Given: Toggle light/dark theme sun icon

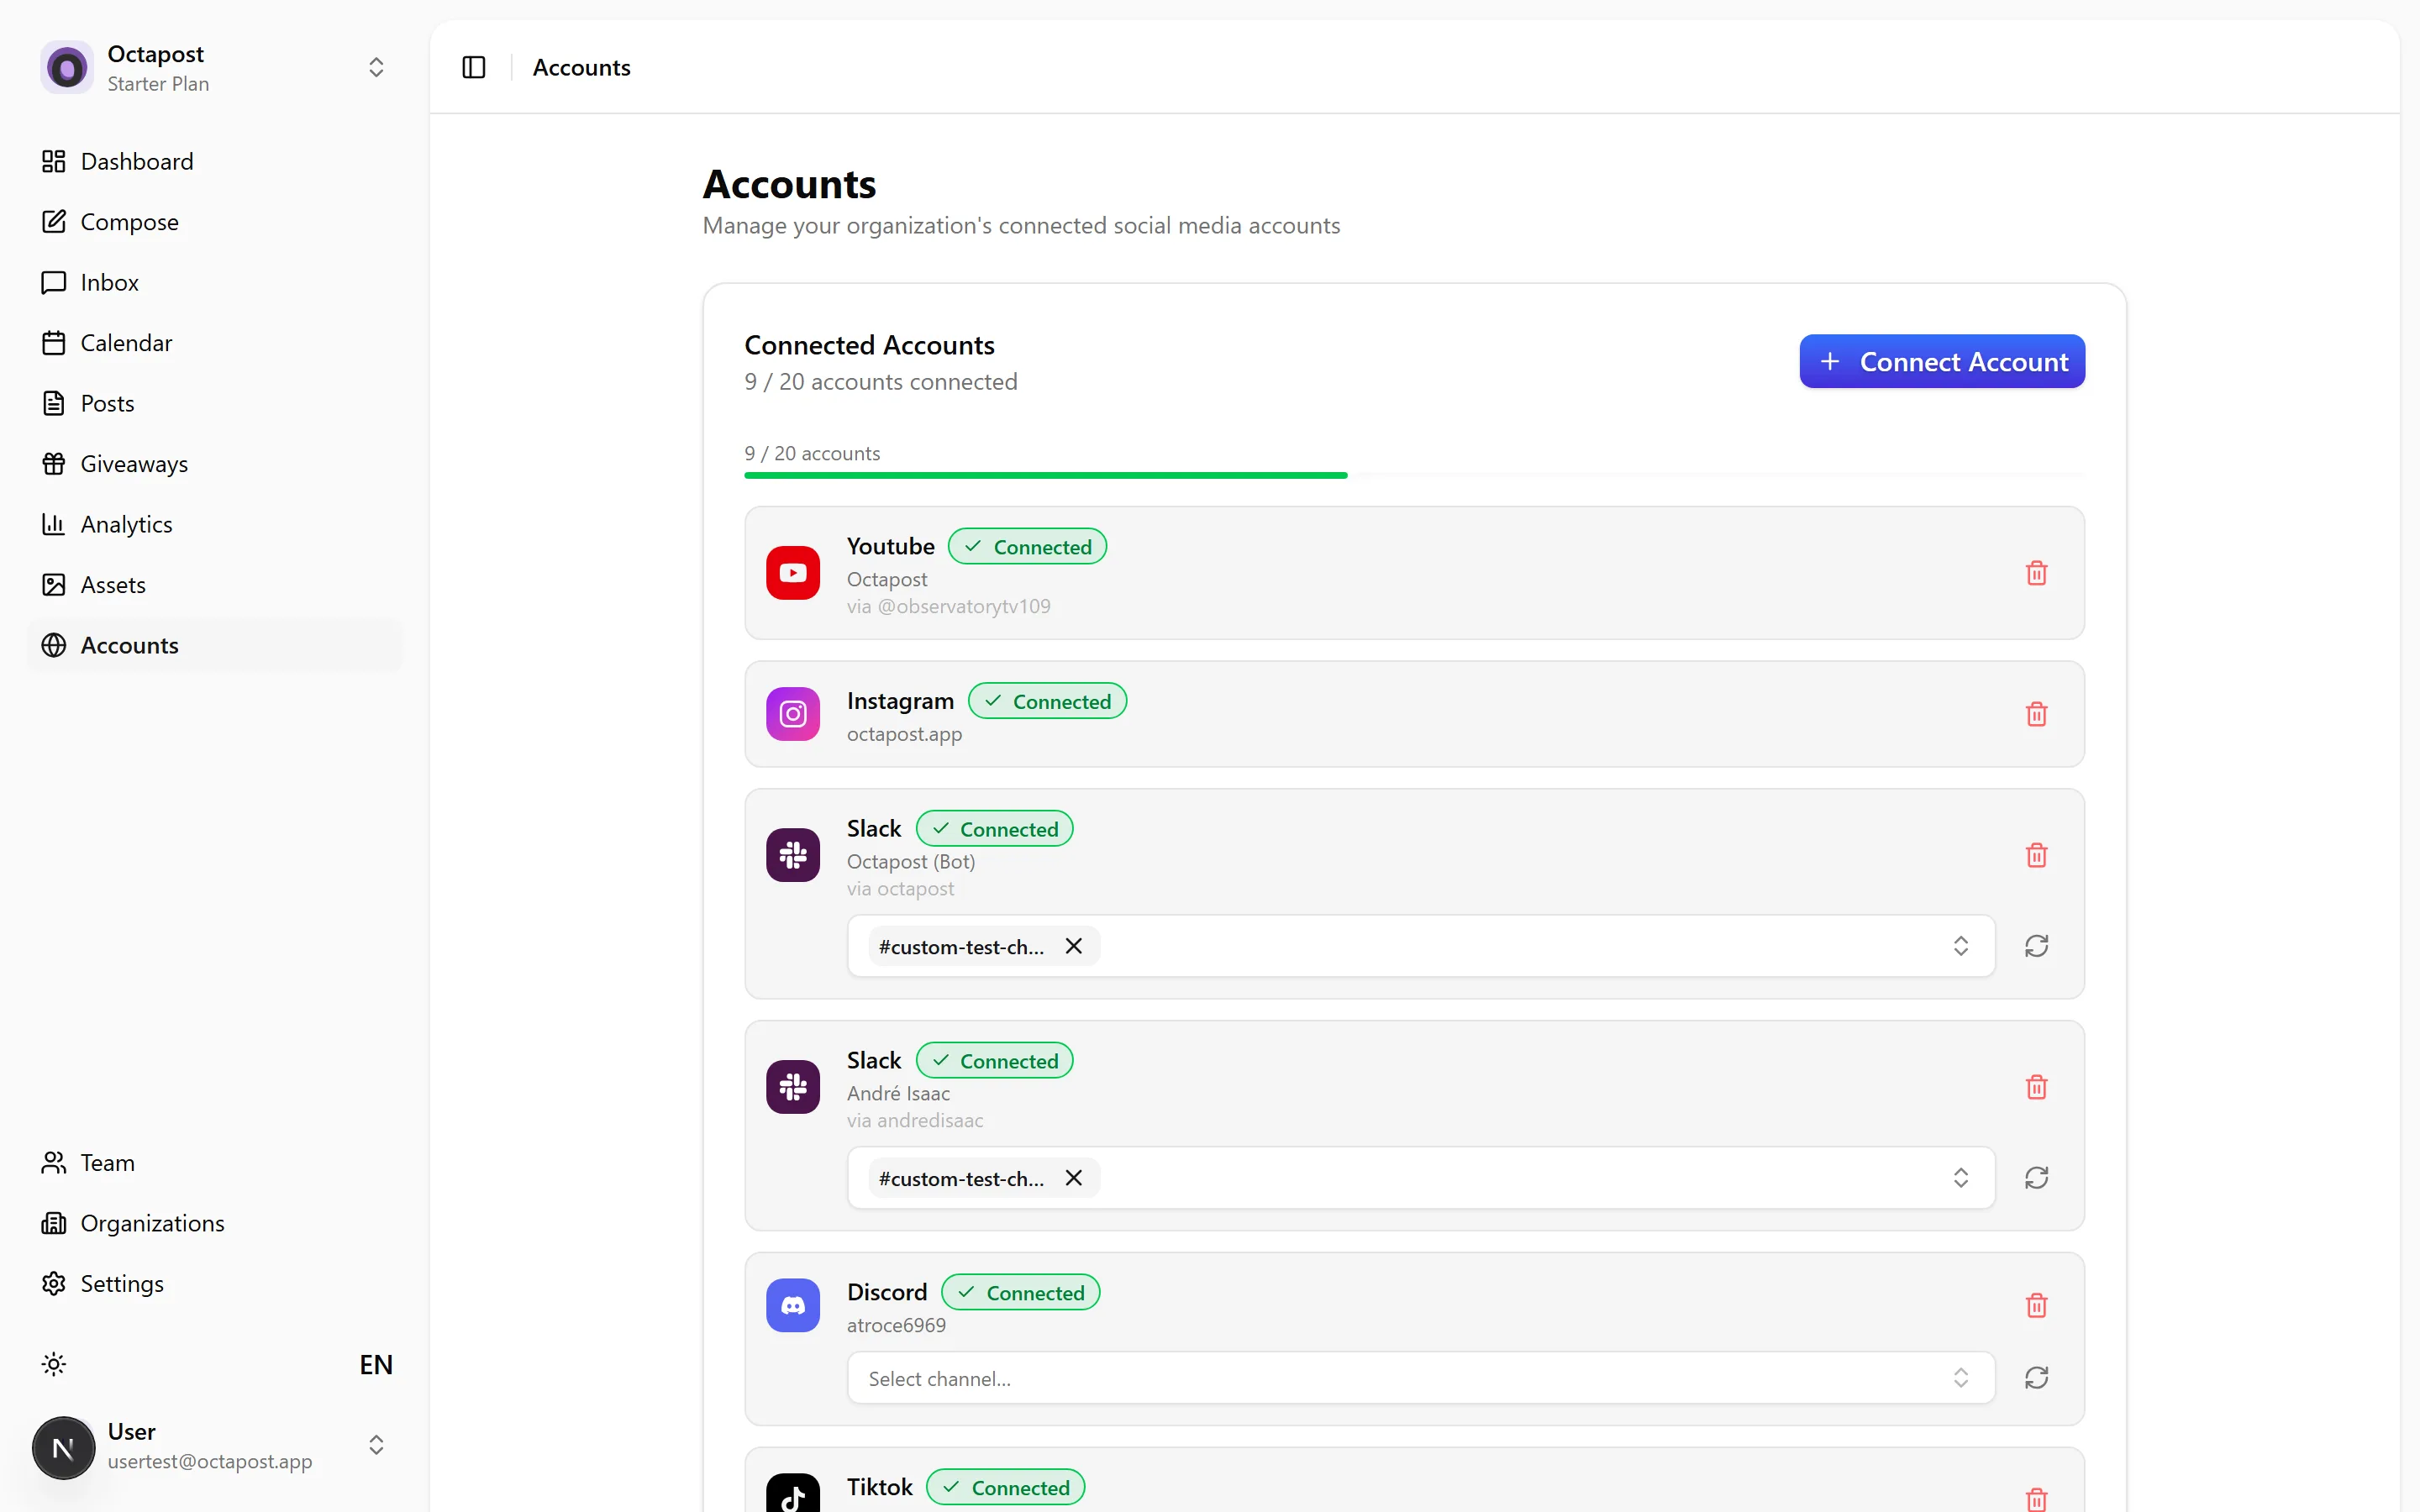Looking at the screenshot, I should tap(54, 1364).
